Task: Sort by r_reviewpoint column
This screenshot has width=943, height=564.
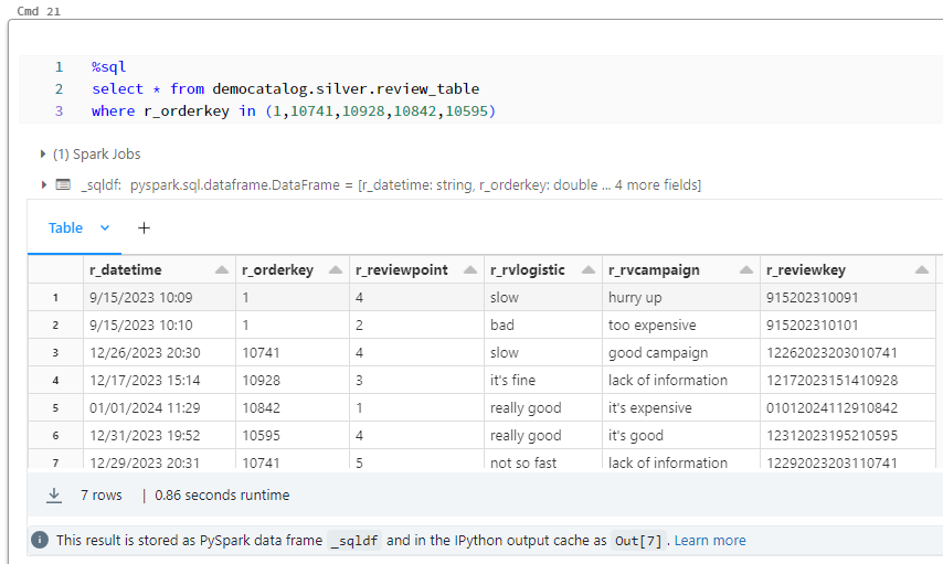Action: pos(468,270)
